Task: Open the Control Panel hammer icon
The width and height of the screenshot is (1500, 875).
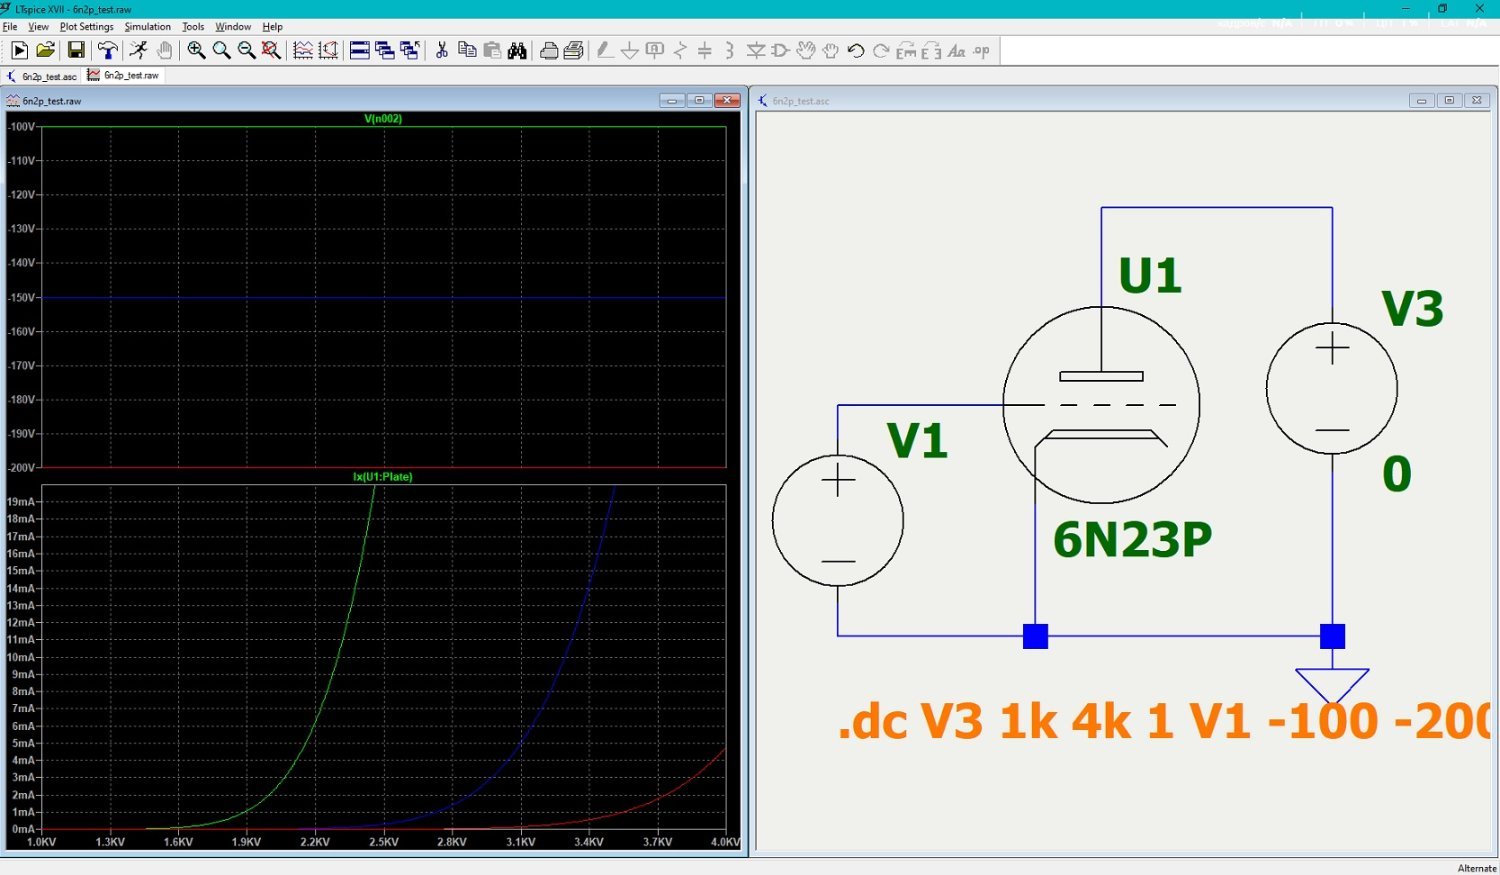Action: 107,50
